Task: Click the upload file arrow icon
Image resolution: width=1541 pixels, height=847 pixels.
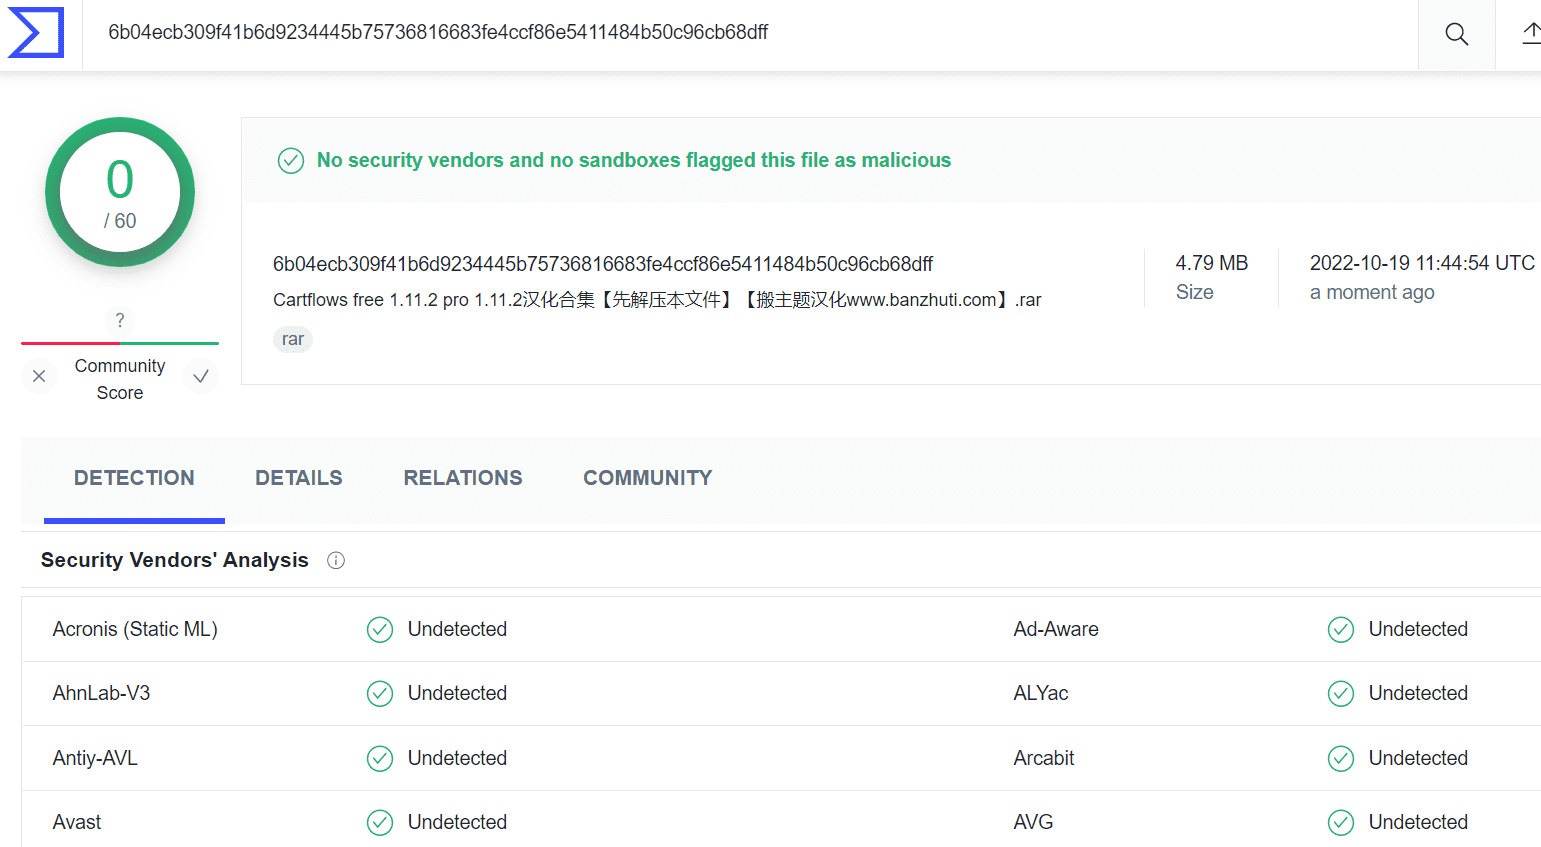Action: (1531, 34)
